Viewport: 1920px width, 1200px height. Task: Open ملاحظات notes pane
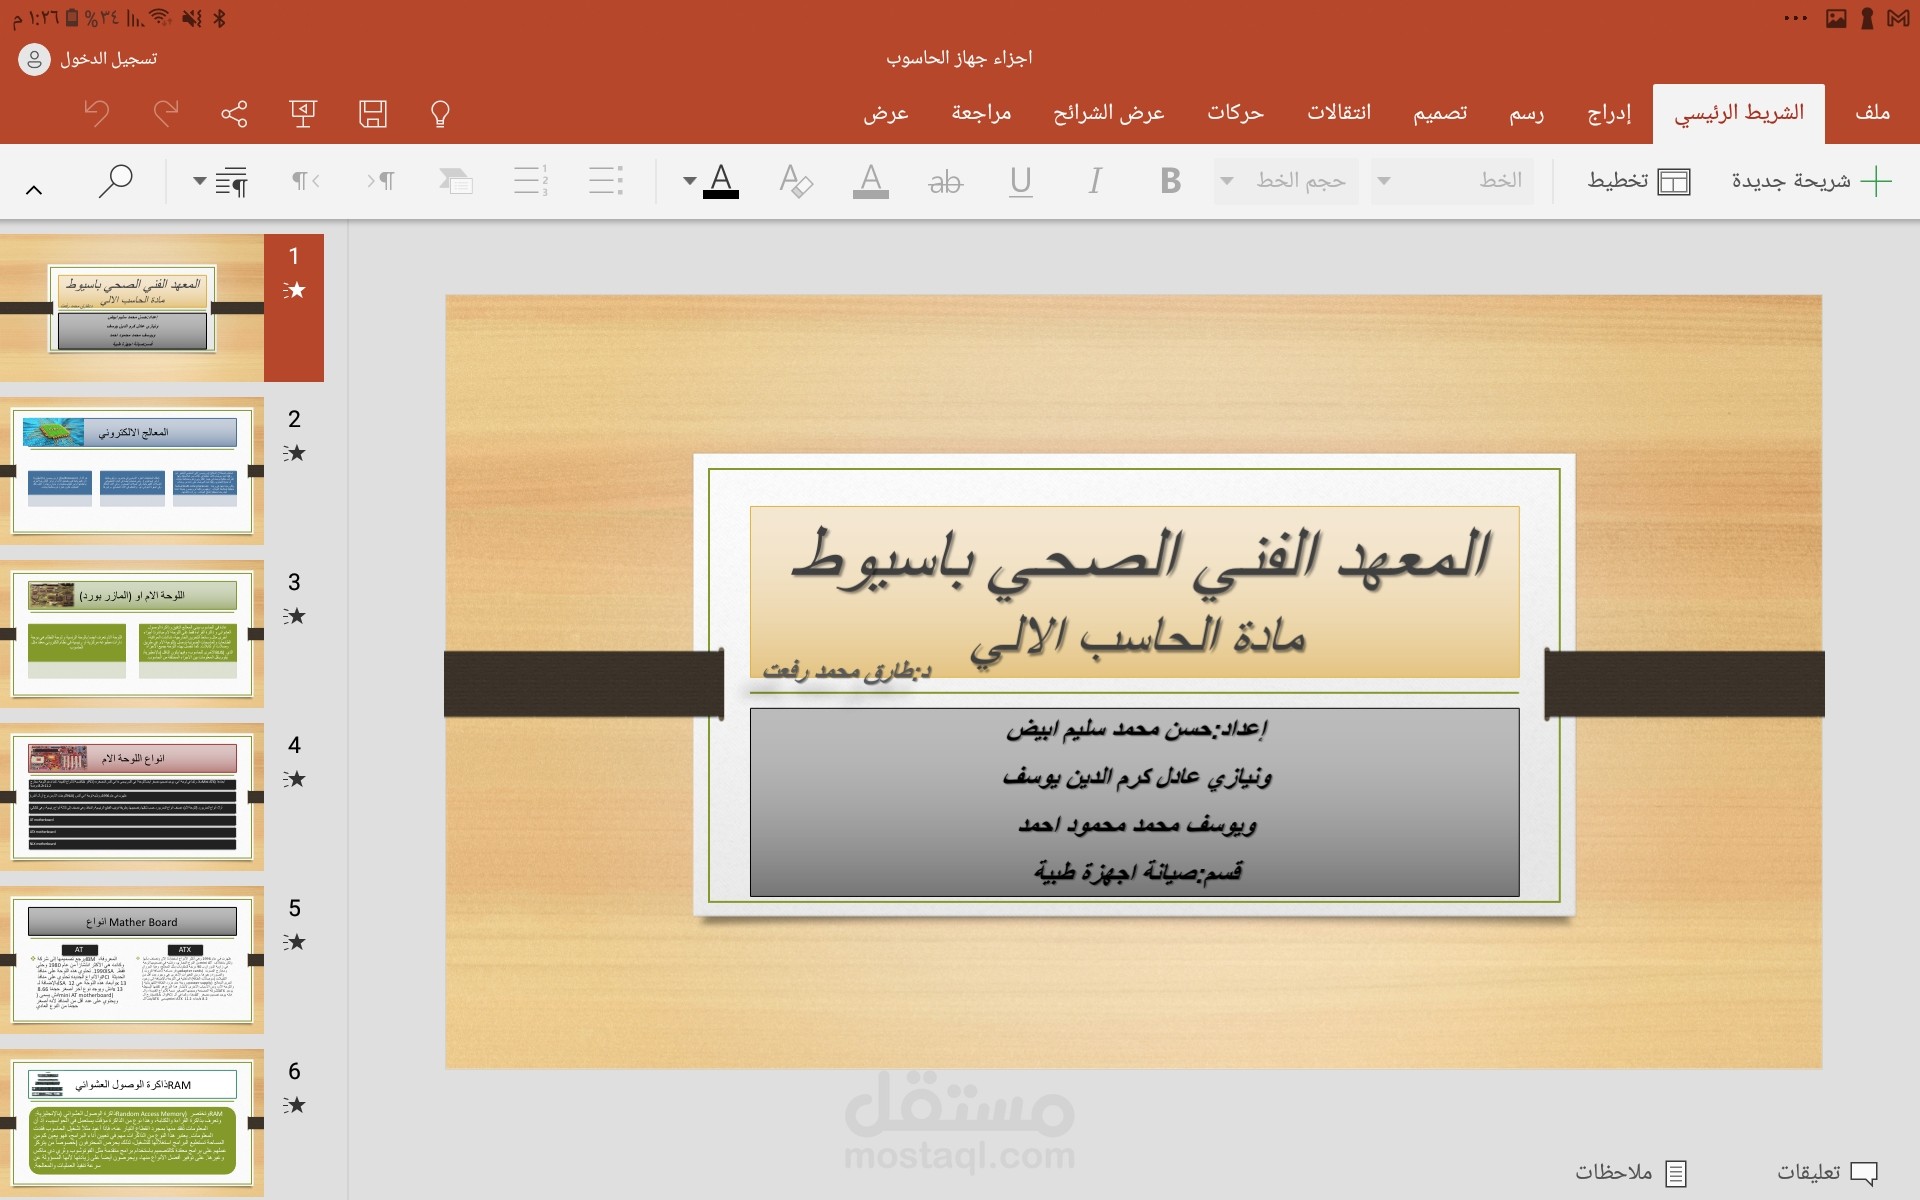1631,1172
